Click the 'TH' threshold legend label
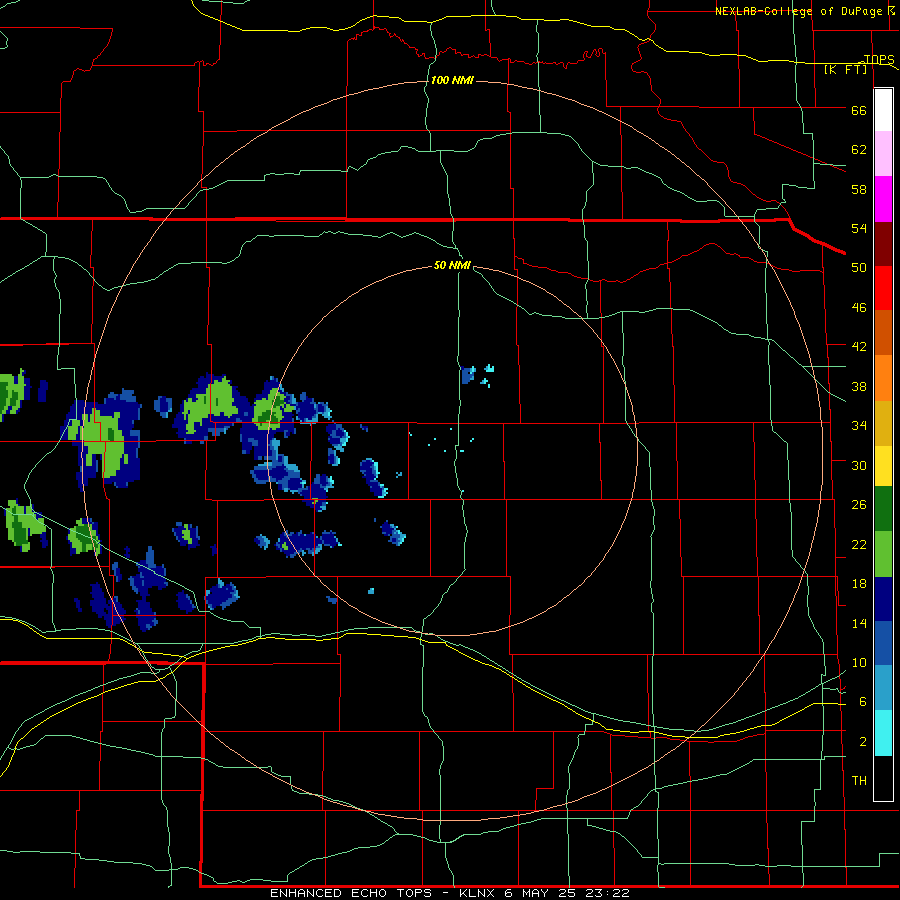 click(859, 781)
